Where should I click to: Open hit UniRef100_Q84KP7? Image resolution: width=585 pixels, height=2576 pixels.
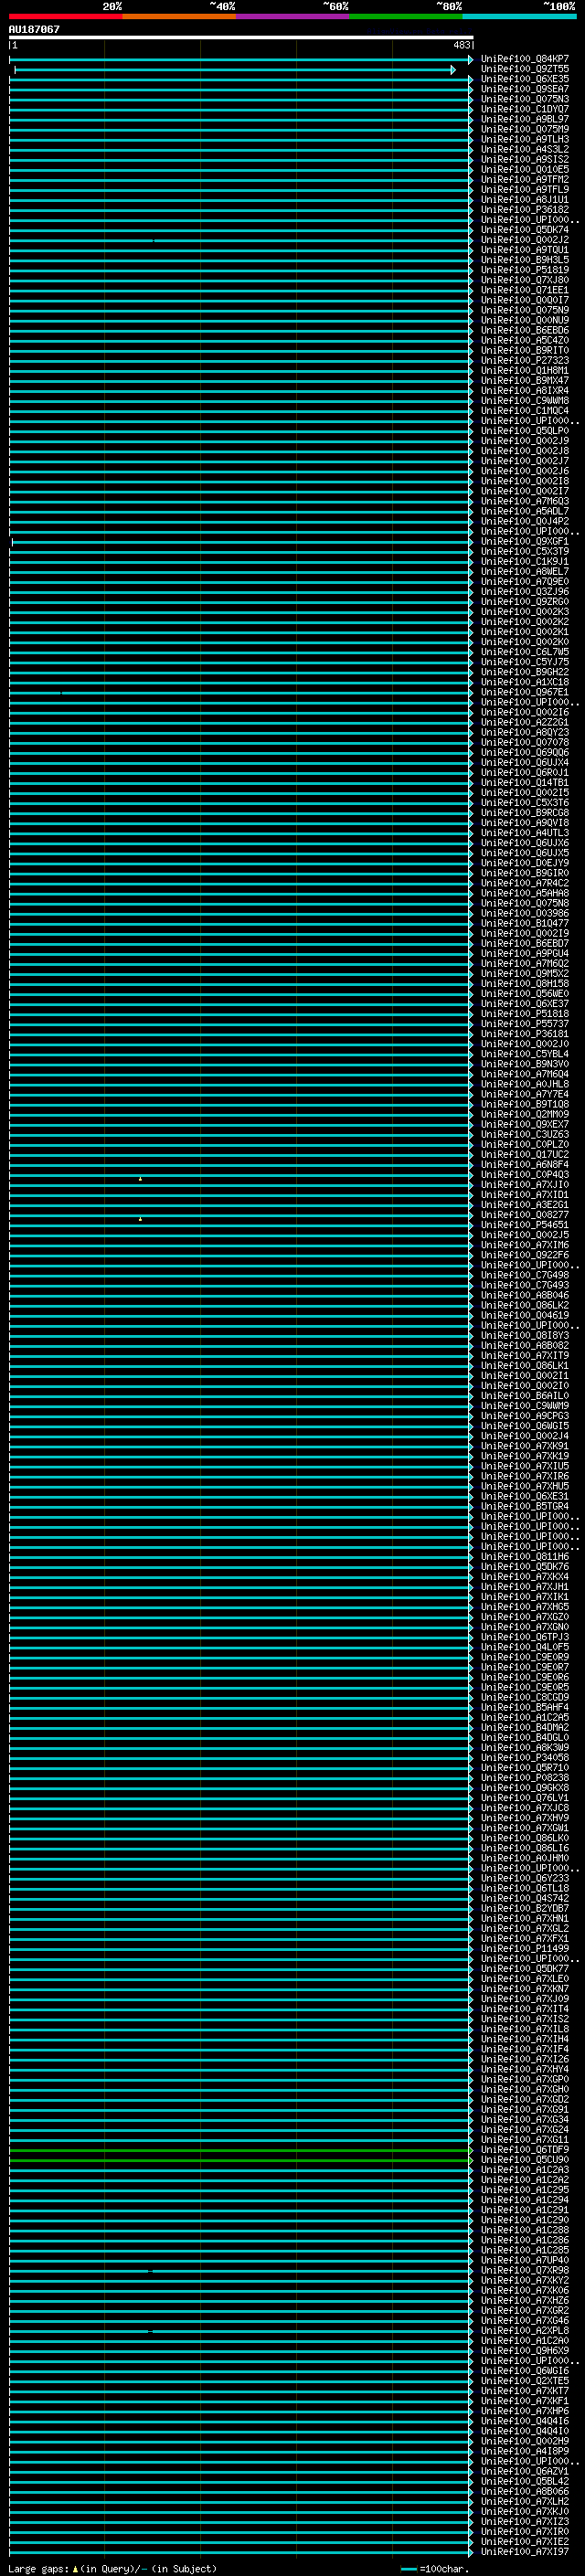coord(525,59)
